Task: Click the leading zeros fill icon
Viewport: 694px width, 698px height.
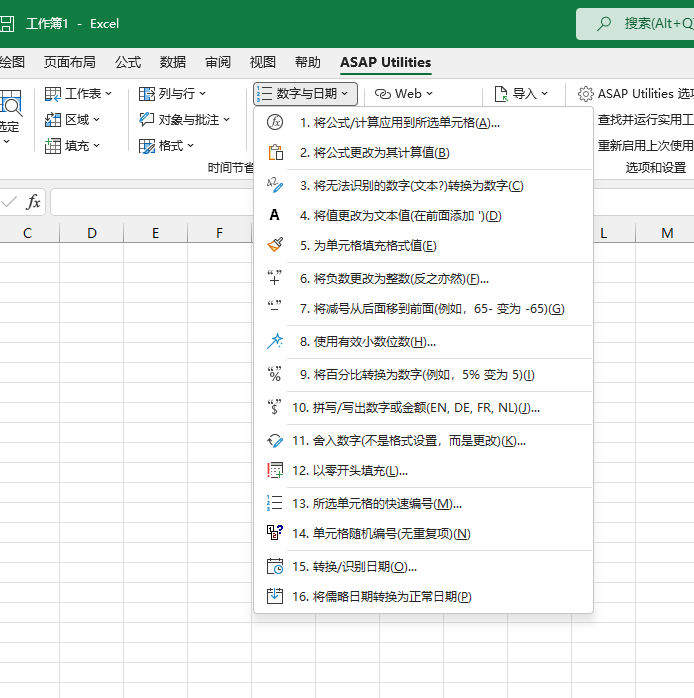Action: click(275, 471)
